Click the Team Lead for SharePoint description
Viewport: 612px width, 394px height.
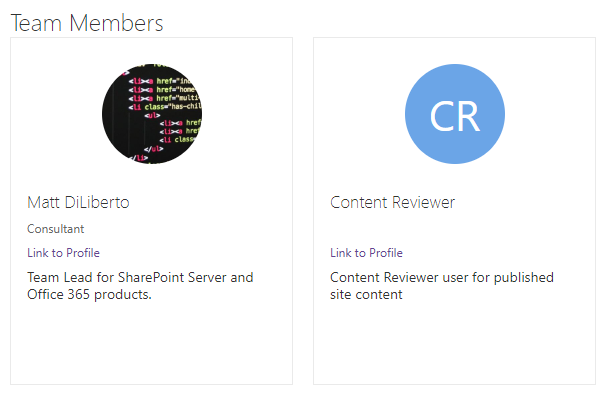pyautogui.click(x=140, y=285)
